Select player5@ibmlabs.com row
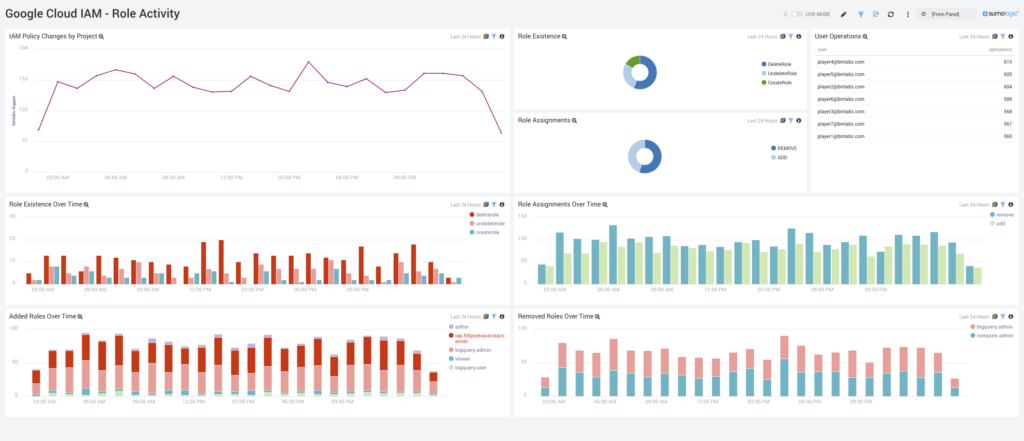This screenshot has height=441, width=1024. coord(914,74)
